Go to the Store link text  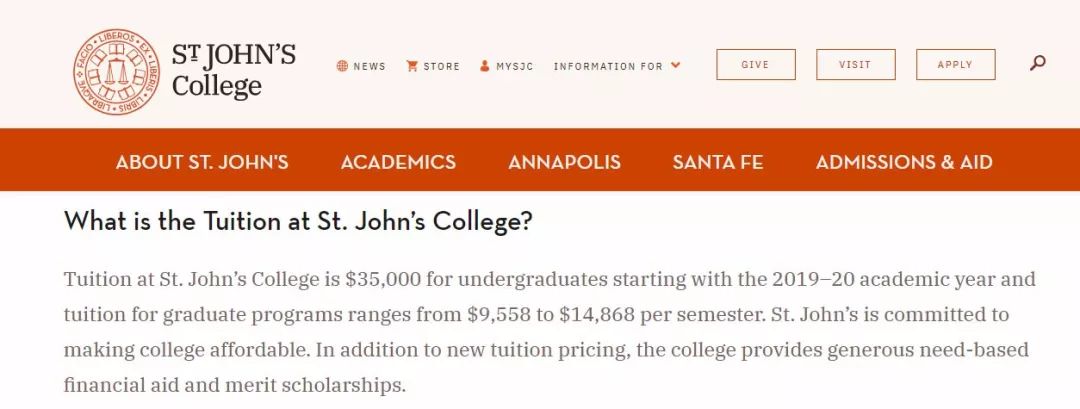[x=441, y=66]
